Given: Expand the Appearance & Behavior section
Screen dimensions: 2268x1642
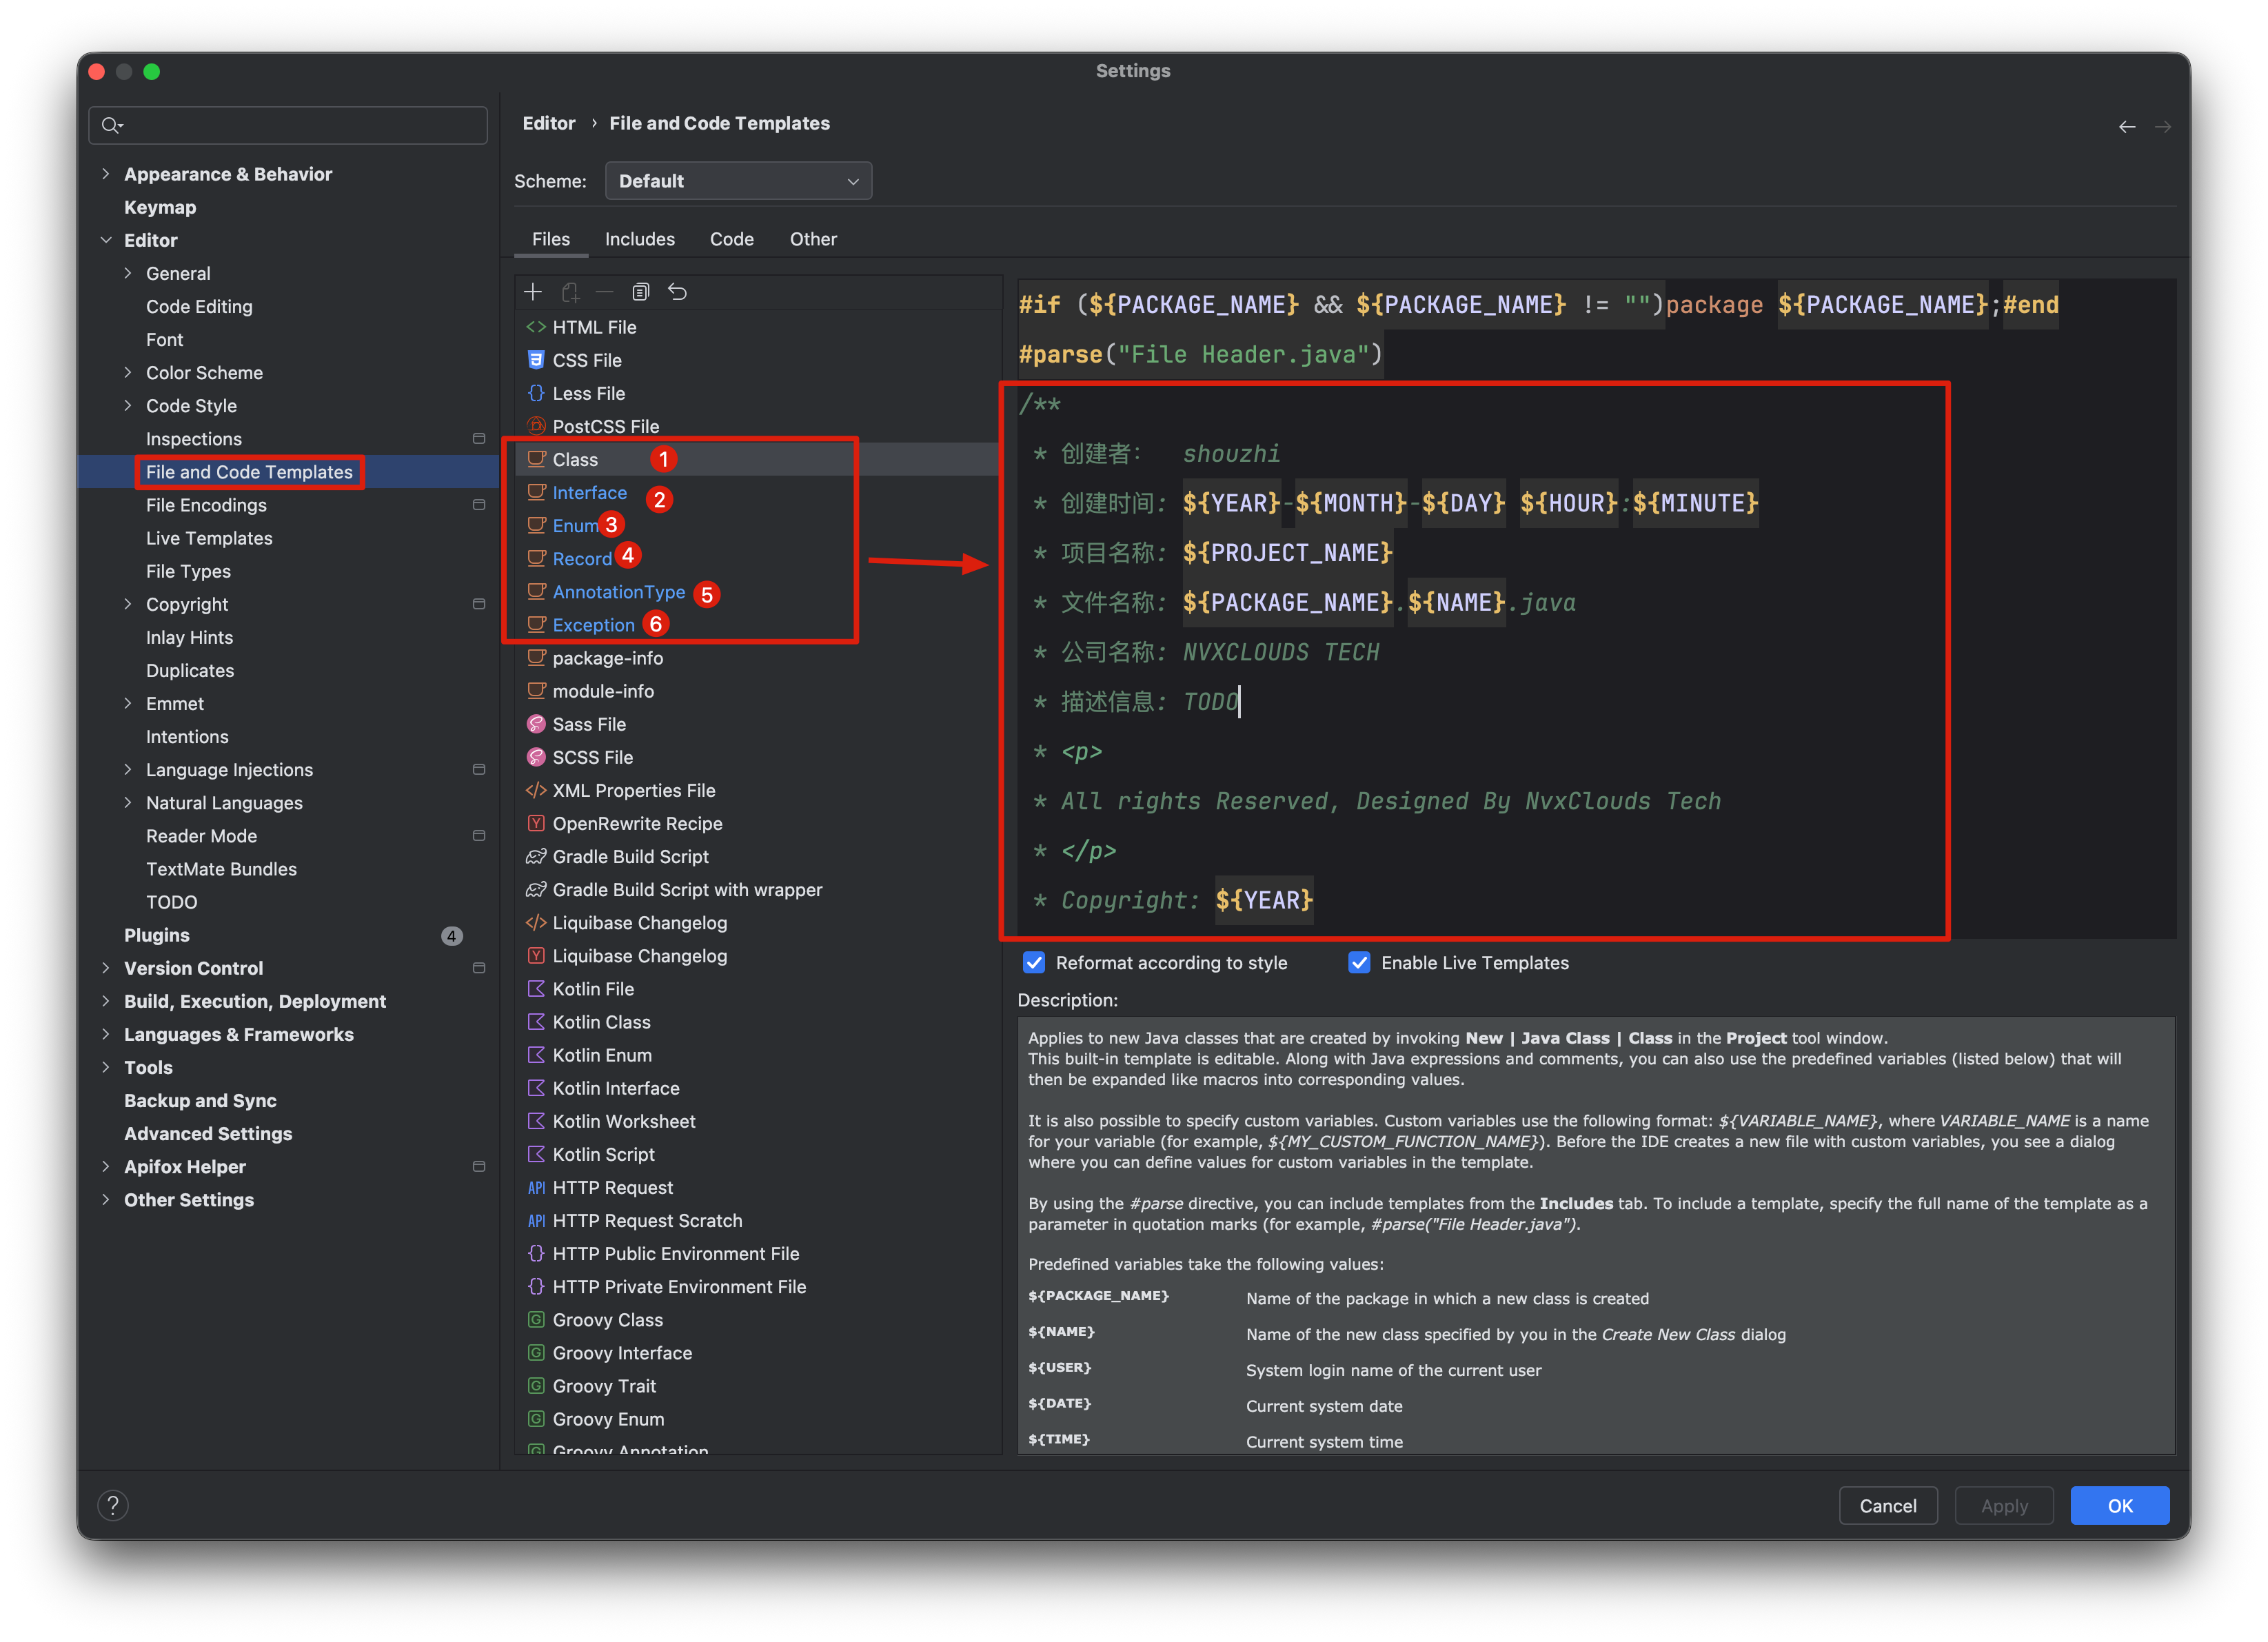Looking at the screenshot, I should pyautogui.click(x=106, y=174).
